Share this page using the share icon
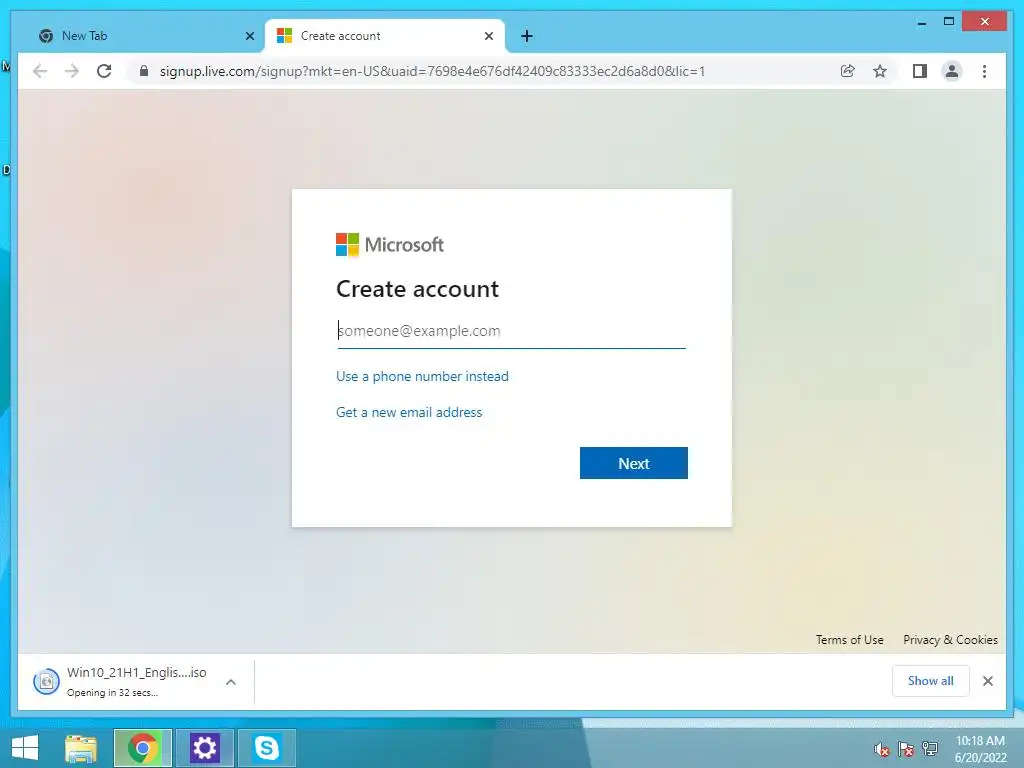This screenshot has width=1024, height=768. click(847, 71)
